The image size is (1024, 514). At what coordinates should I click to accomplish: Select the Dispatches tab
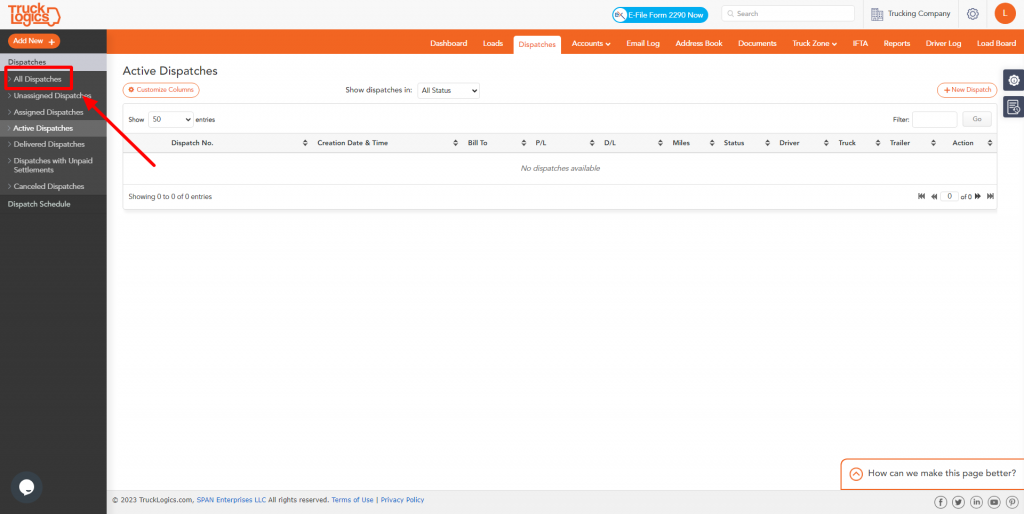click(x=537, y=44)
